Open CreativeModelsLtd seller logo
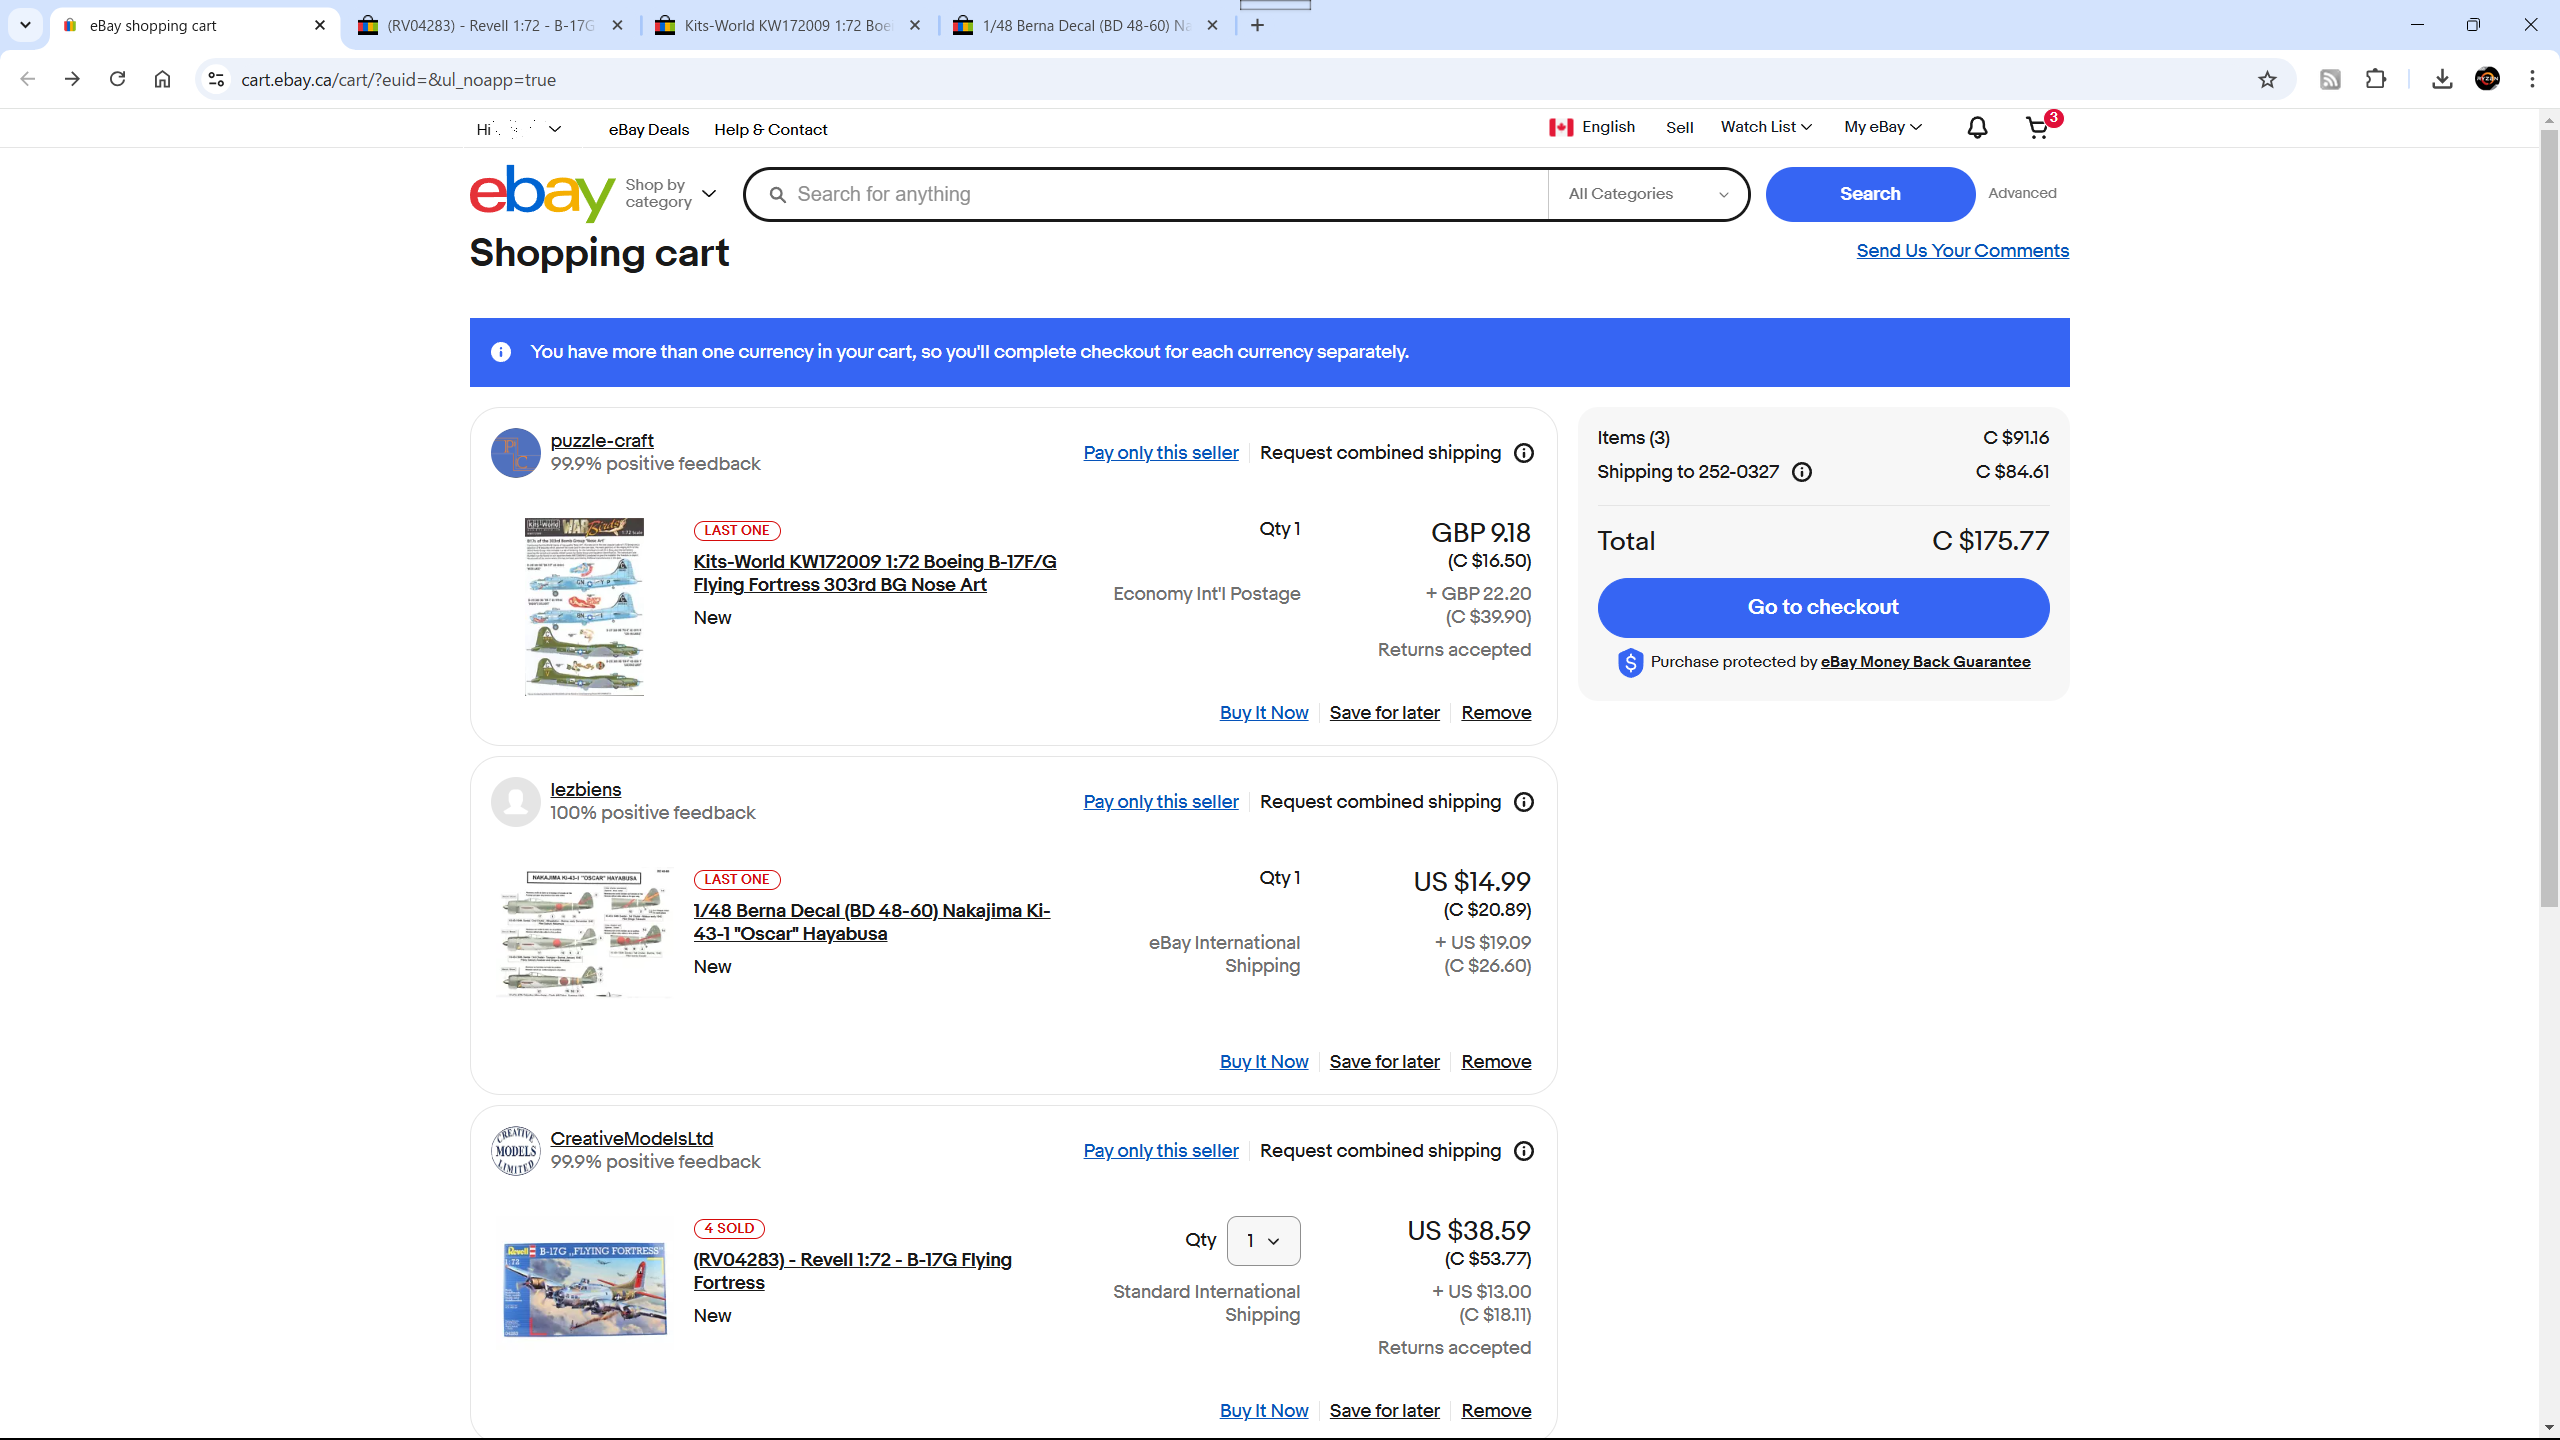The height and width of the screenshot is (1440, 2560). click(x=515, y=1151)
